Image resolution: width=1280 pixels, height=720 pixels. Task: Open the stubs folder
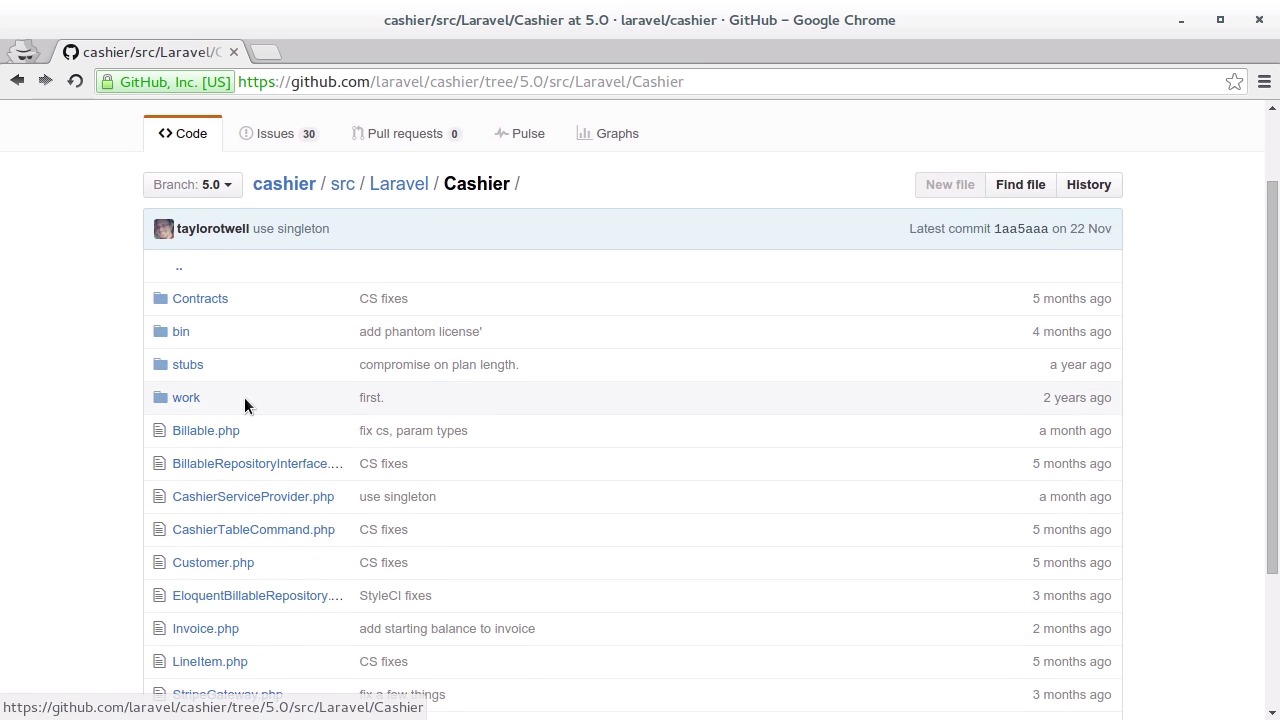pyautogui.click(x=188, y=364)
